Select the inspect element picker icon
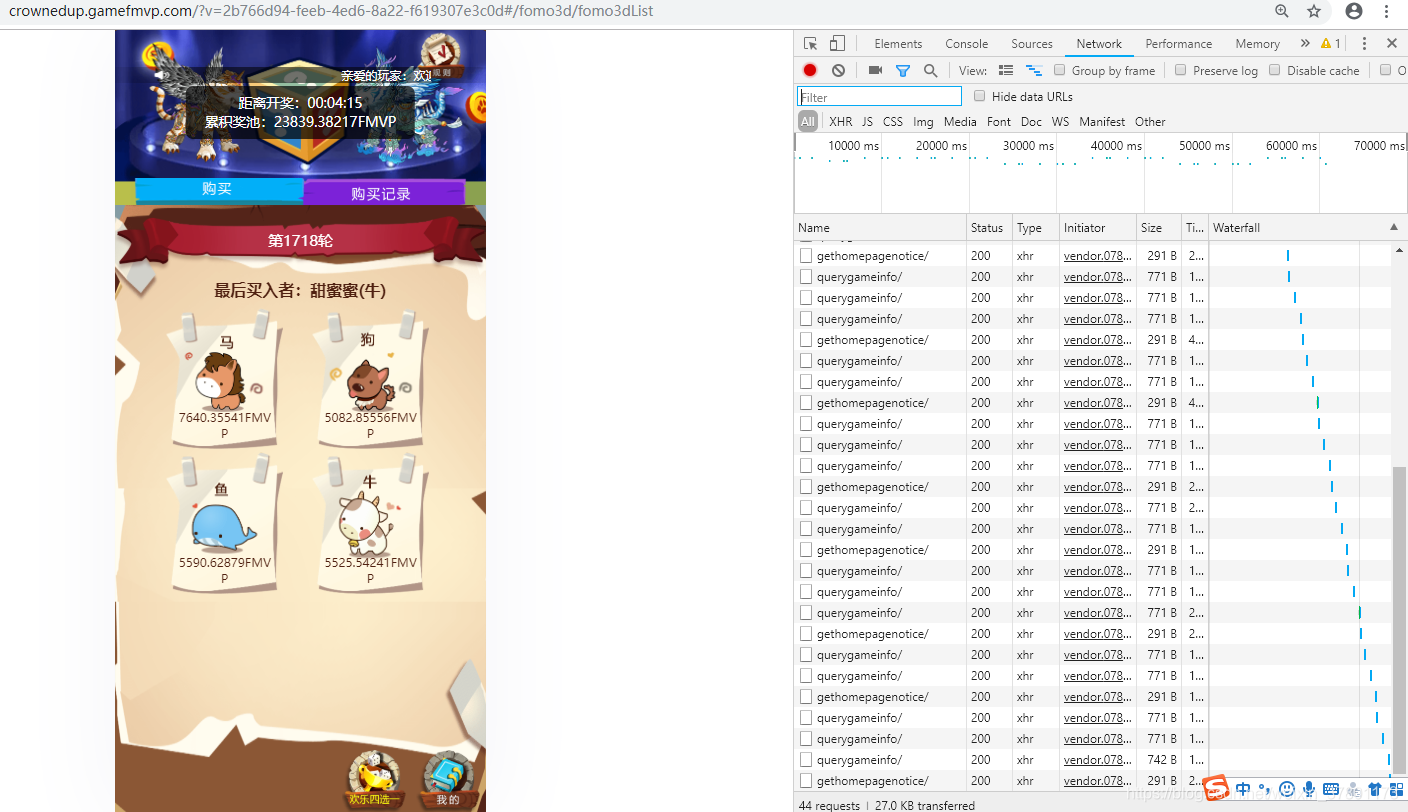This screenshot has width=1408, height=812. click(x=811, y=43)
